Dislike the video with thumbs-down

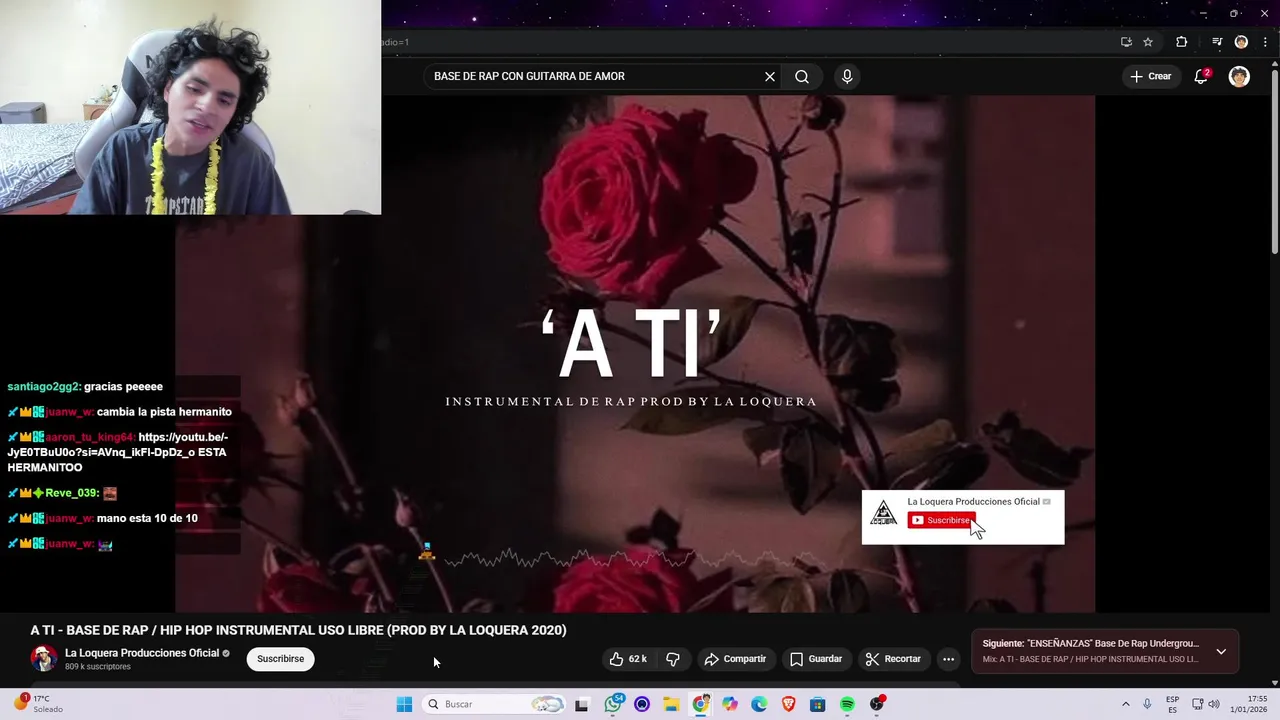click(x=673, y=659)
